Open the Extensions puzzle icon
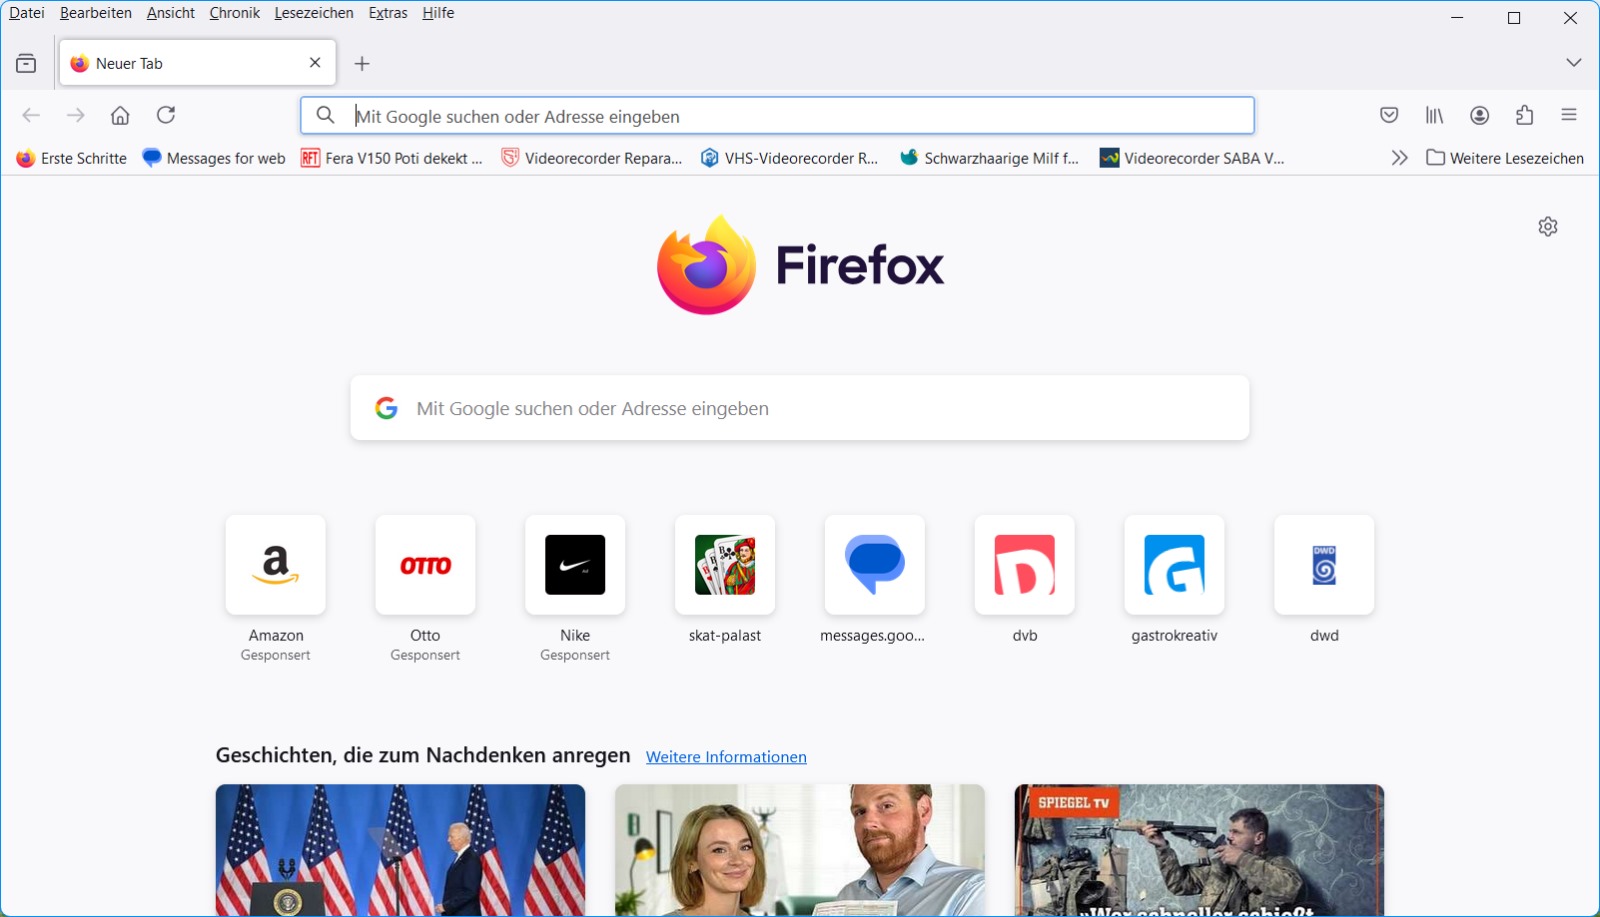The height and width of the screenshot is (917, 1600). coord(1524,115)
